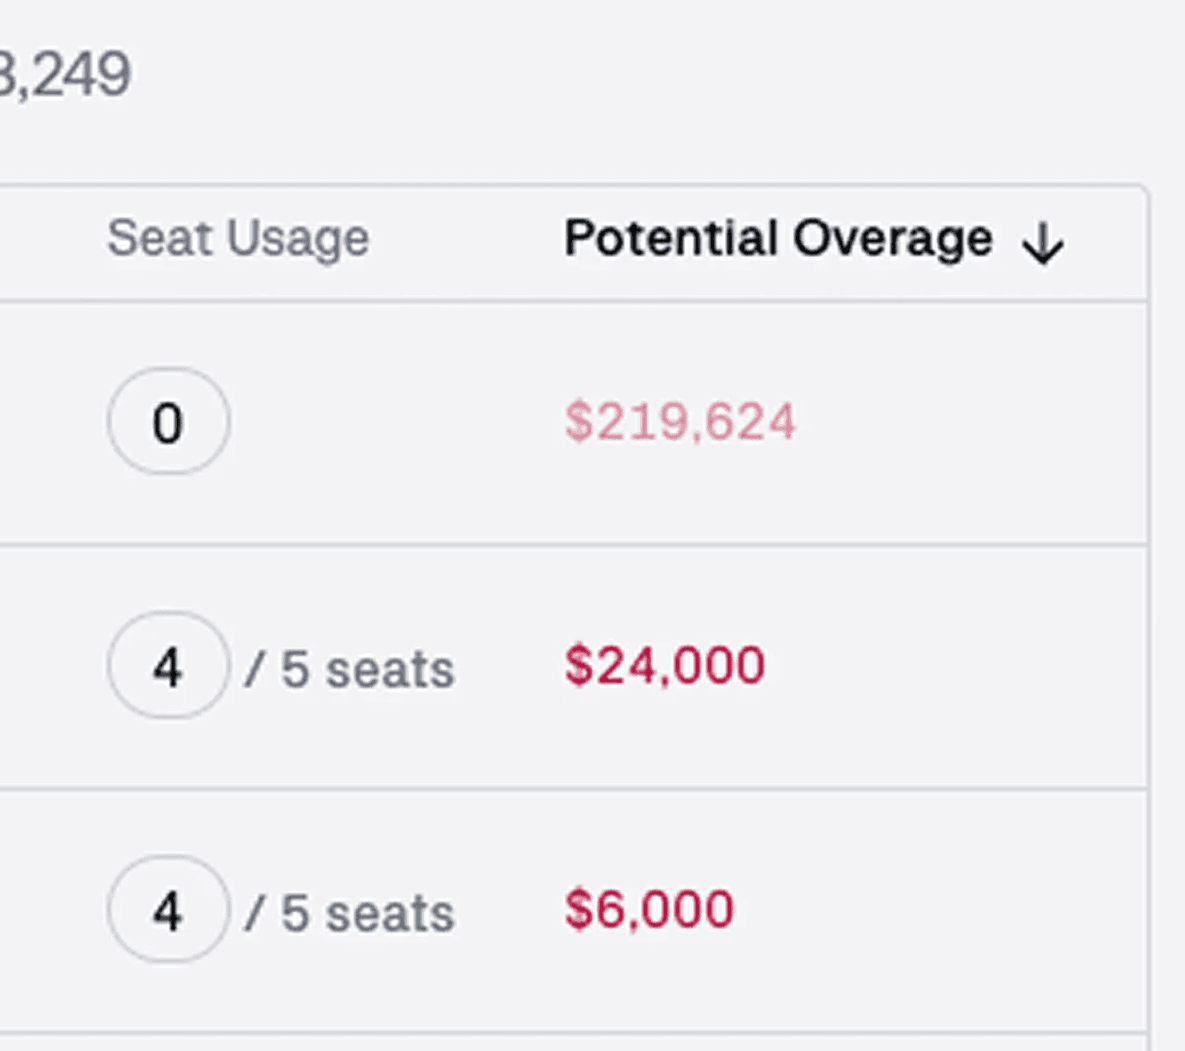1185x1051 pixels.
Task: Select the circled 4 badge beside $24,000
Action: 168,666
